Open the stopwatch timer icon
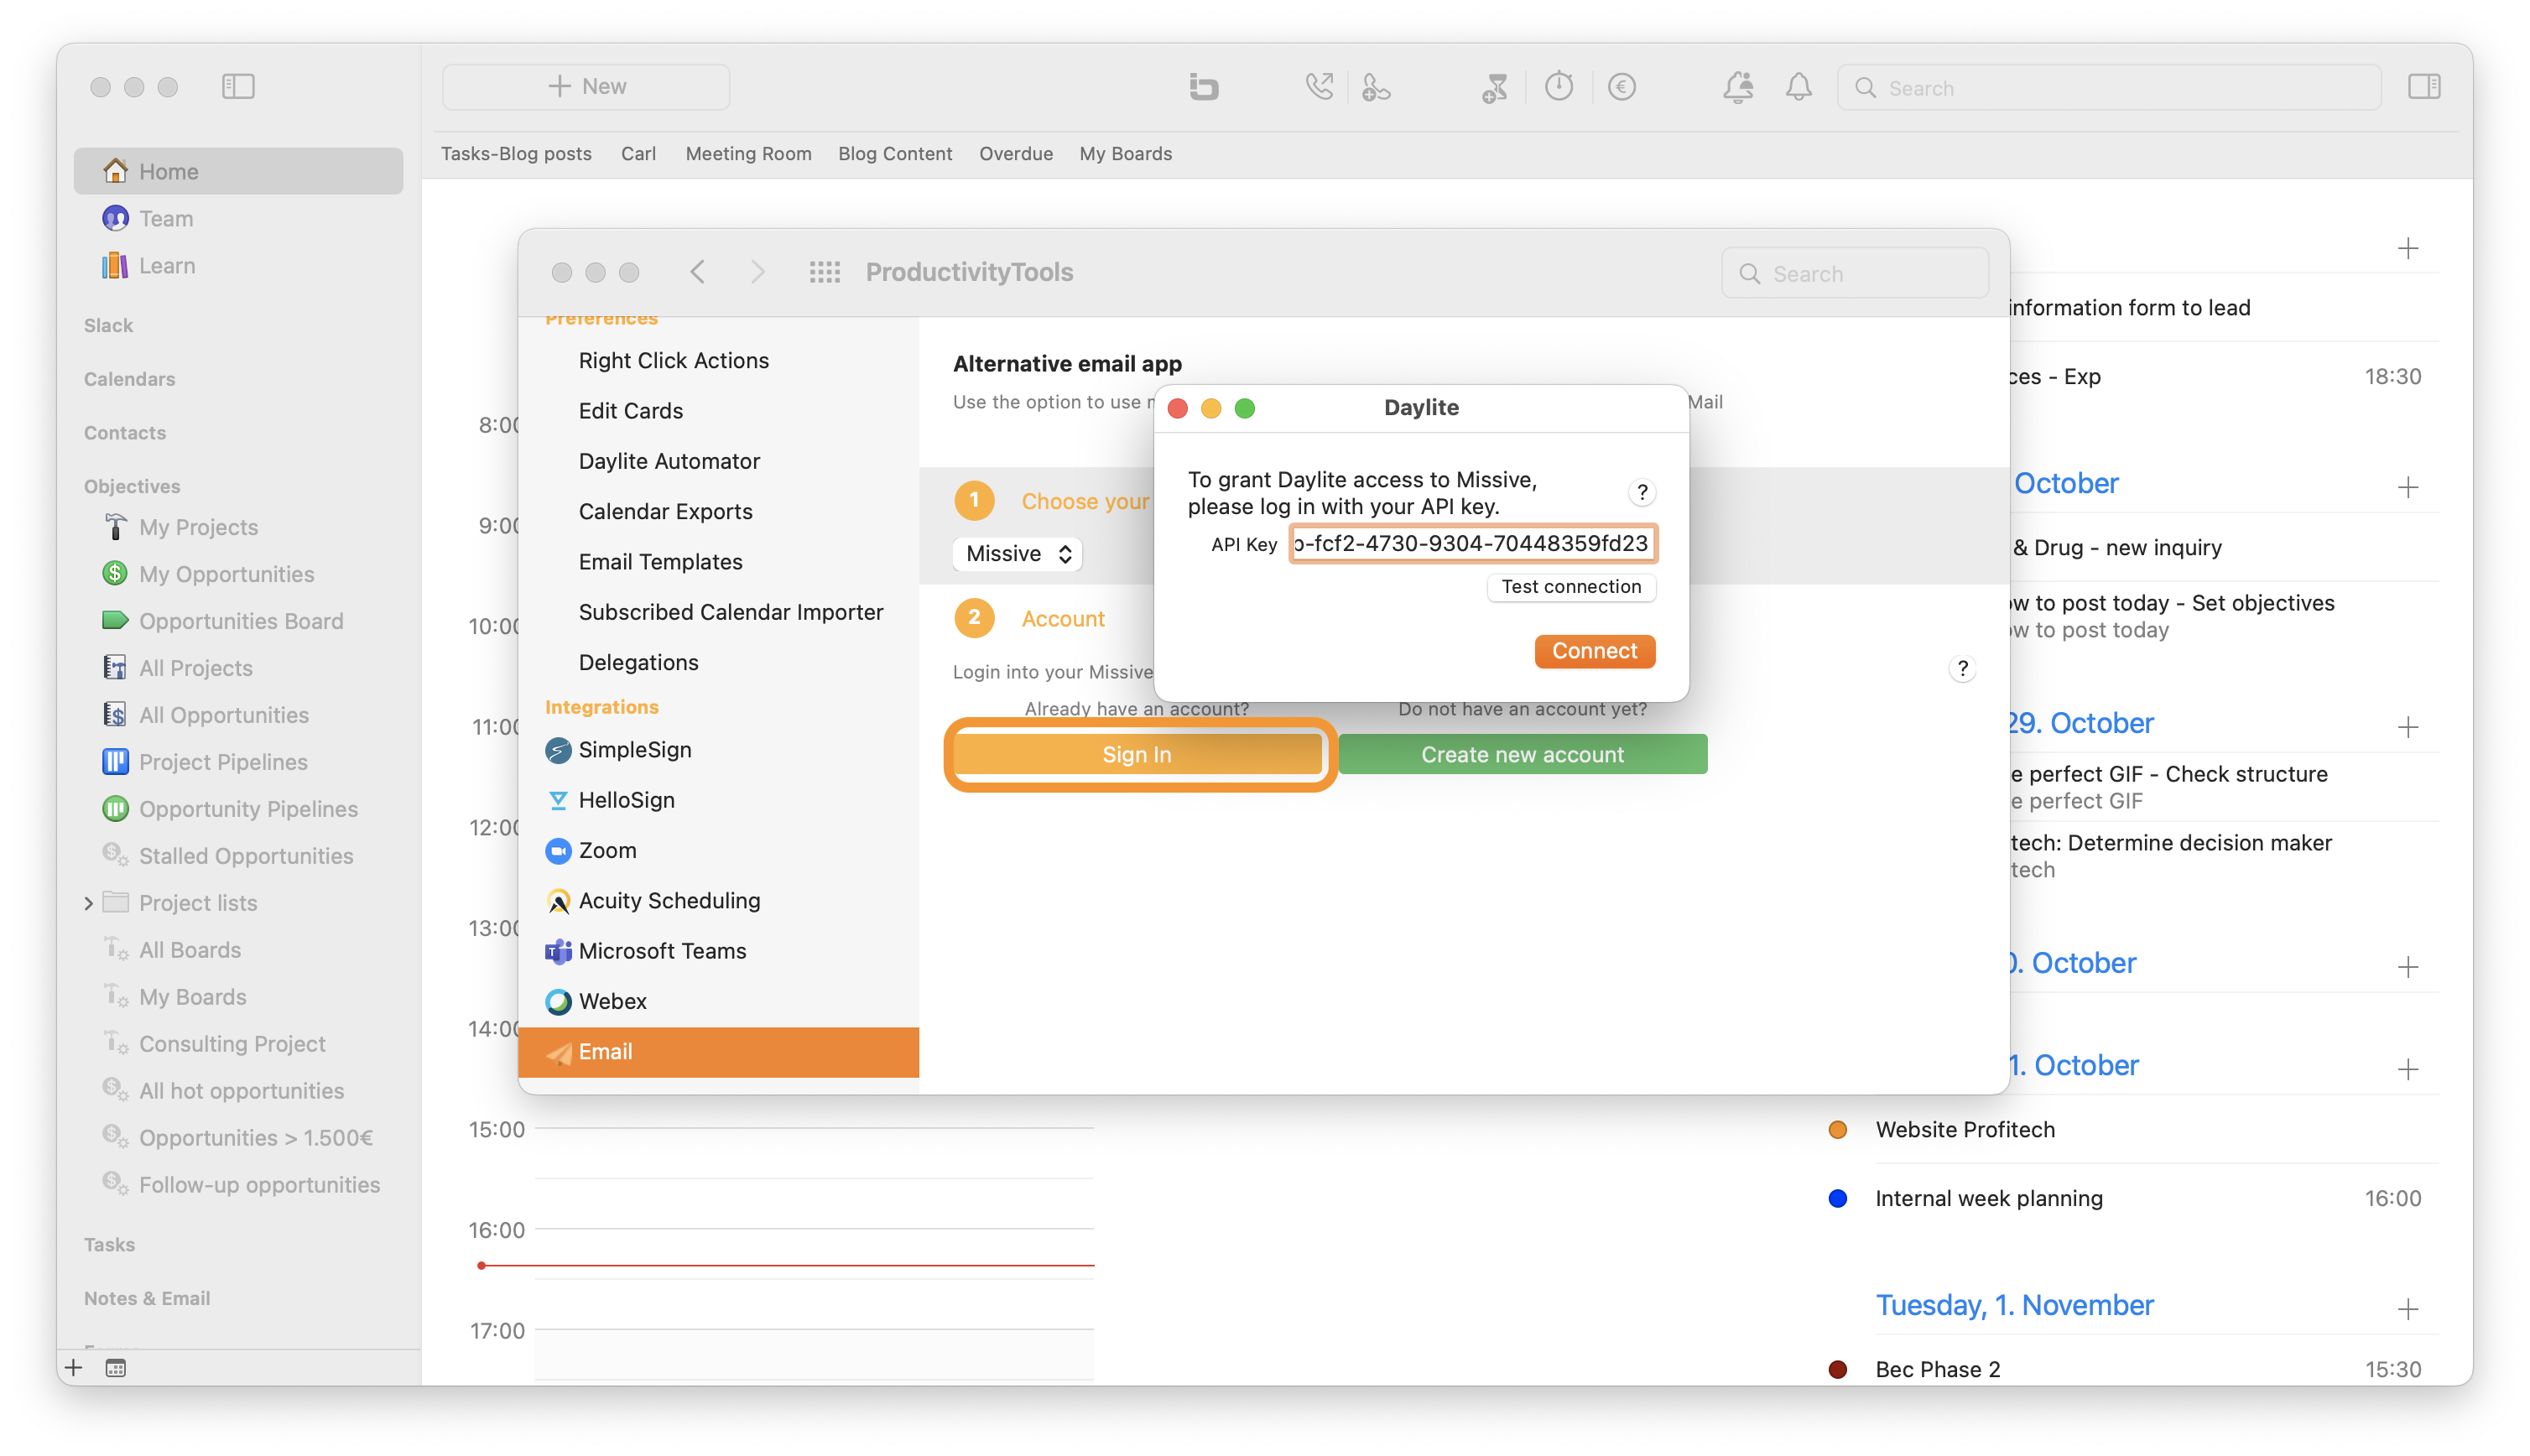Image resolution: width=2530 pixels, height=1456 pixels. pos(1558,87)
